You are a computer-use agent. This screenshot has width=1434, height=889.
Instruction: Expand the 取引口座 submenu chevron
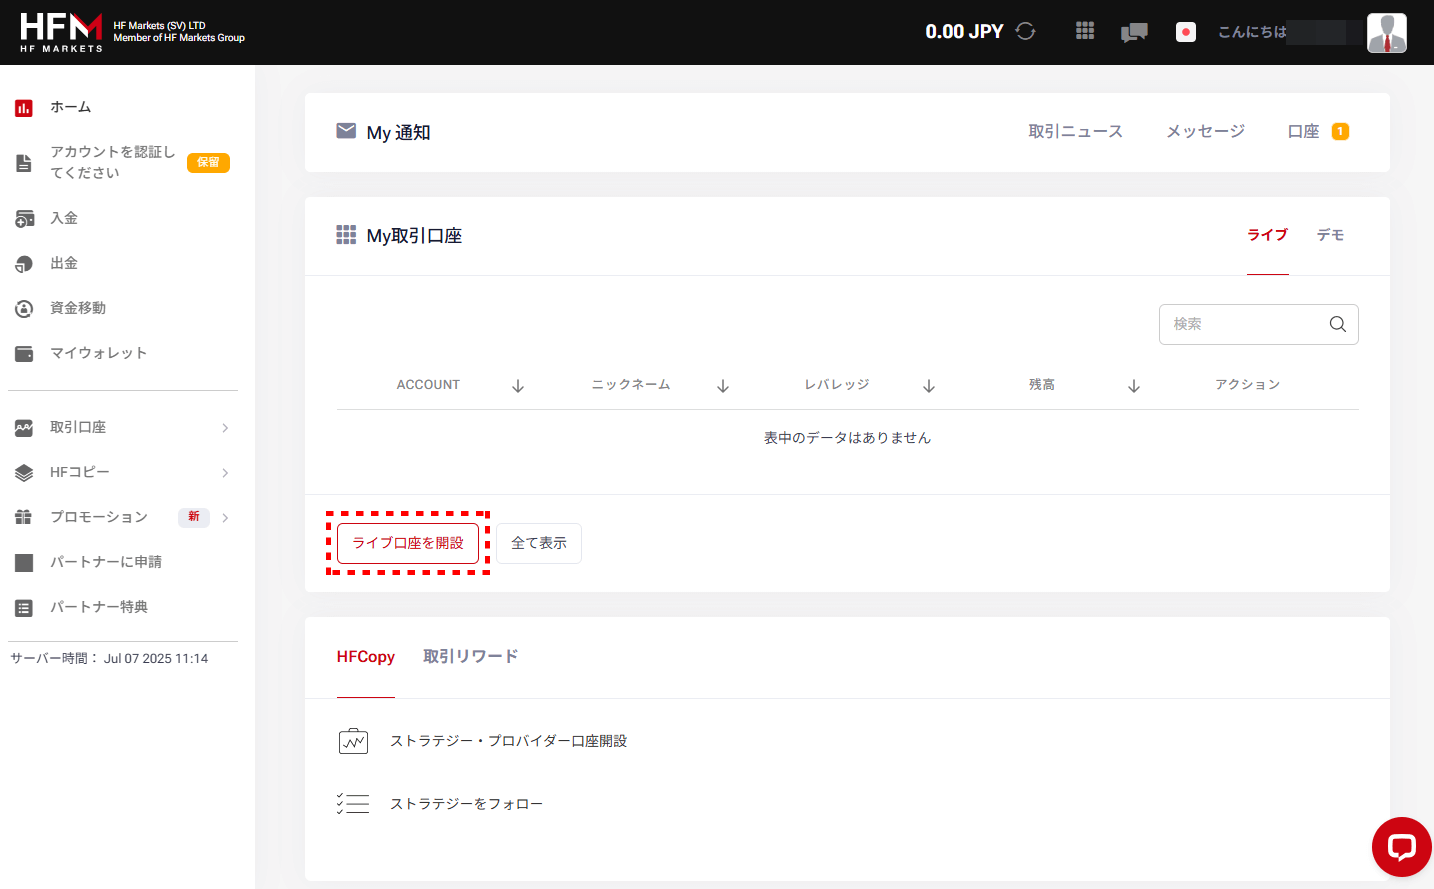[225, 428]
